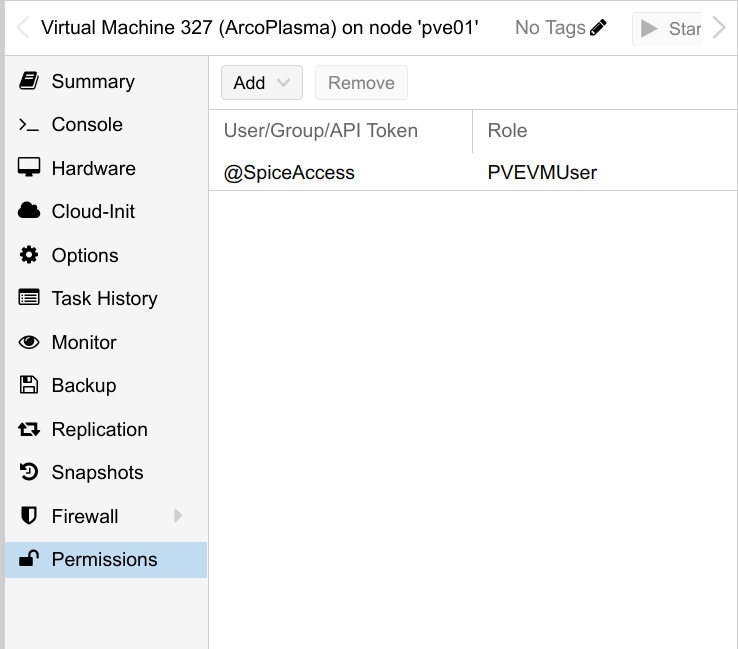Click the Cloud-Init cloud icon

pyautogui.click(x=29, y=211)
